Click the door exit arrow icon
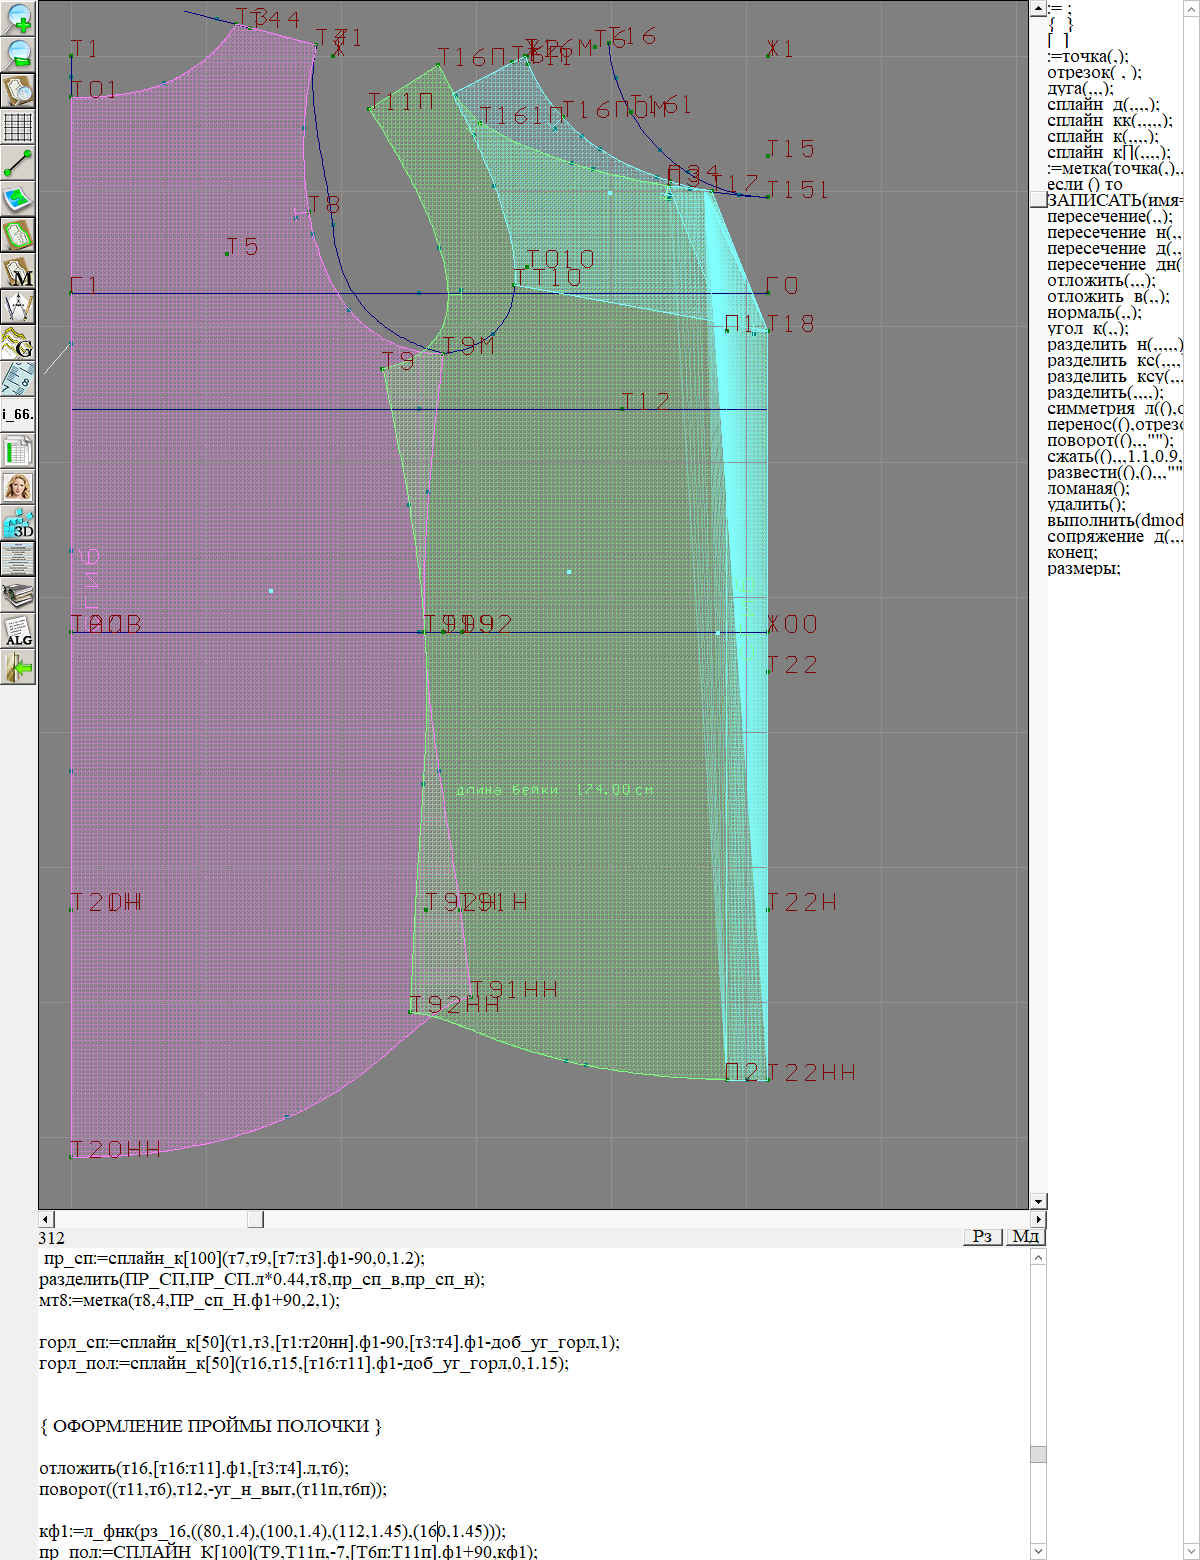The width and height of the screenshot is (1200, 1560). coord(18,667)
